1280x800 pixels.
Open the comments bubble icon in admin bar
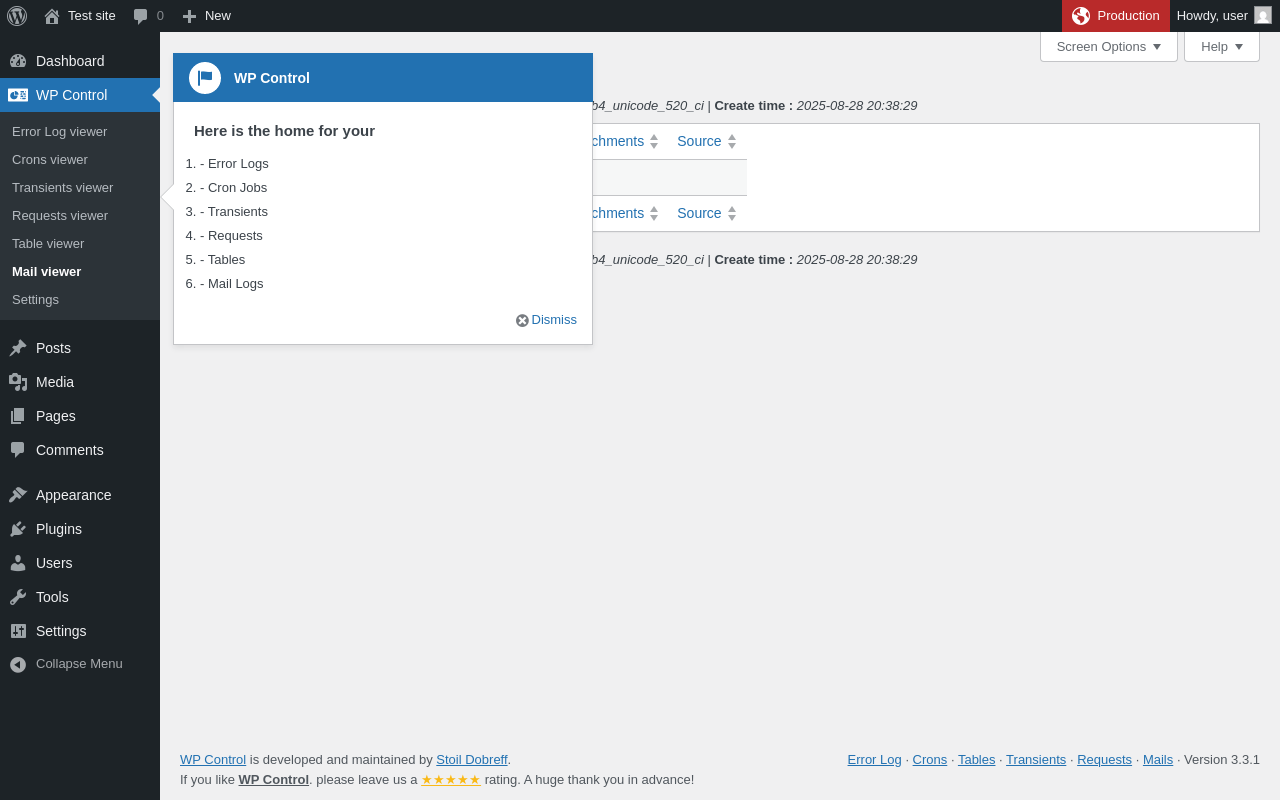tap(141, 16)
